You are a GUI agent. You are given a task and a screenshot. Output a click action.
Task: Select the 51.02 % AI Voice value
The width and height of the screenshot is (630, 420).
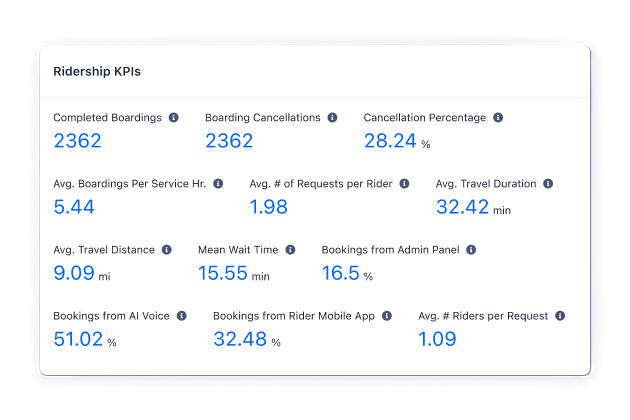[85, 339]
